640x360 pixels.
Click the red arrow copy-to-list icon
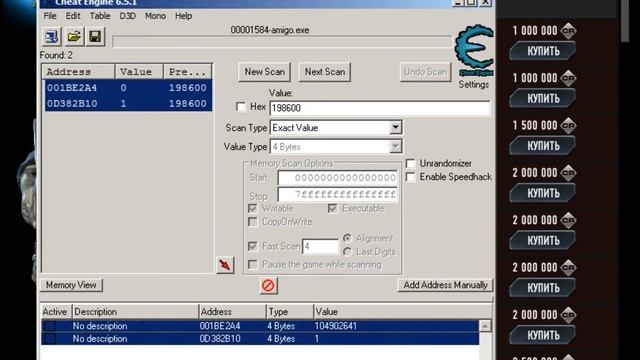[x=225, y=264]
